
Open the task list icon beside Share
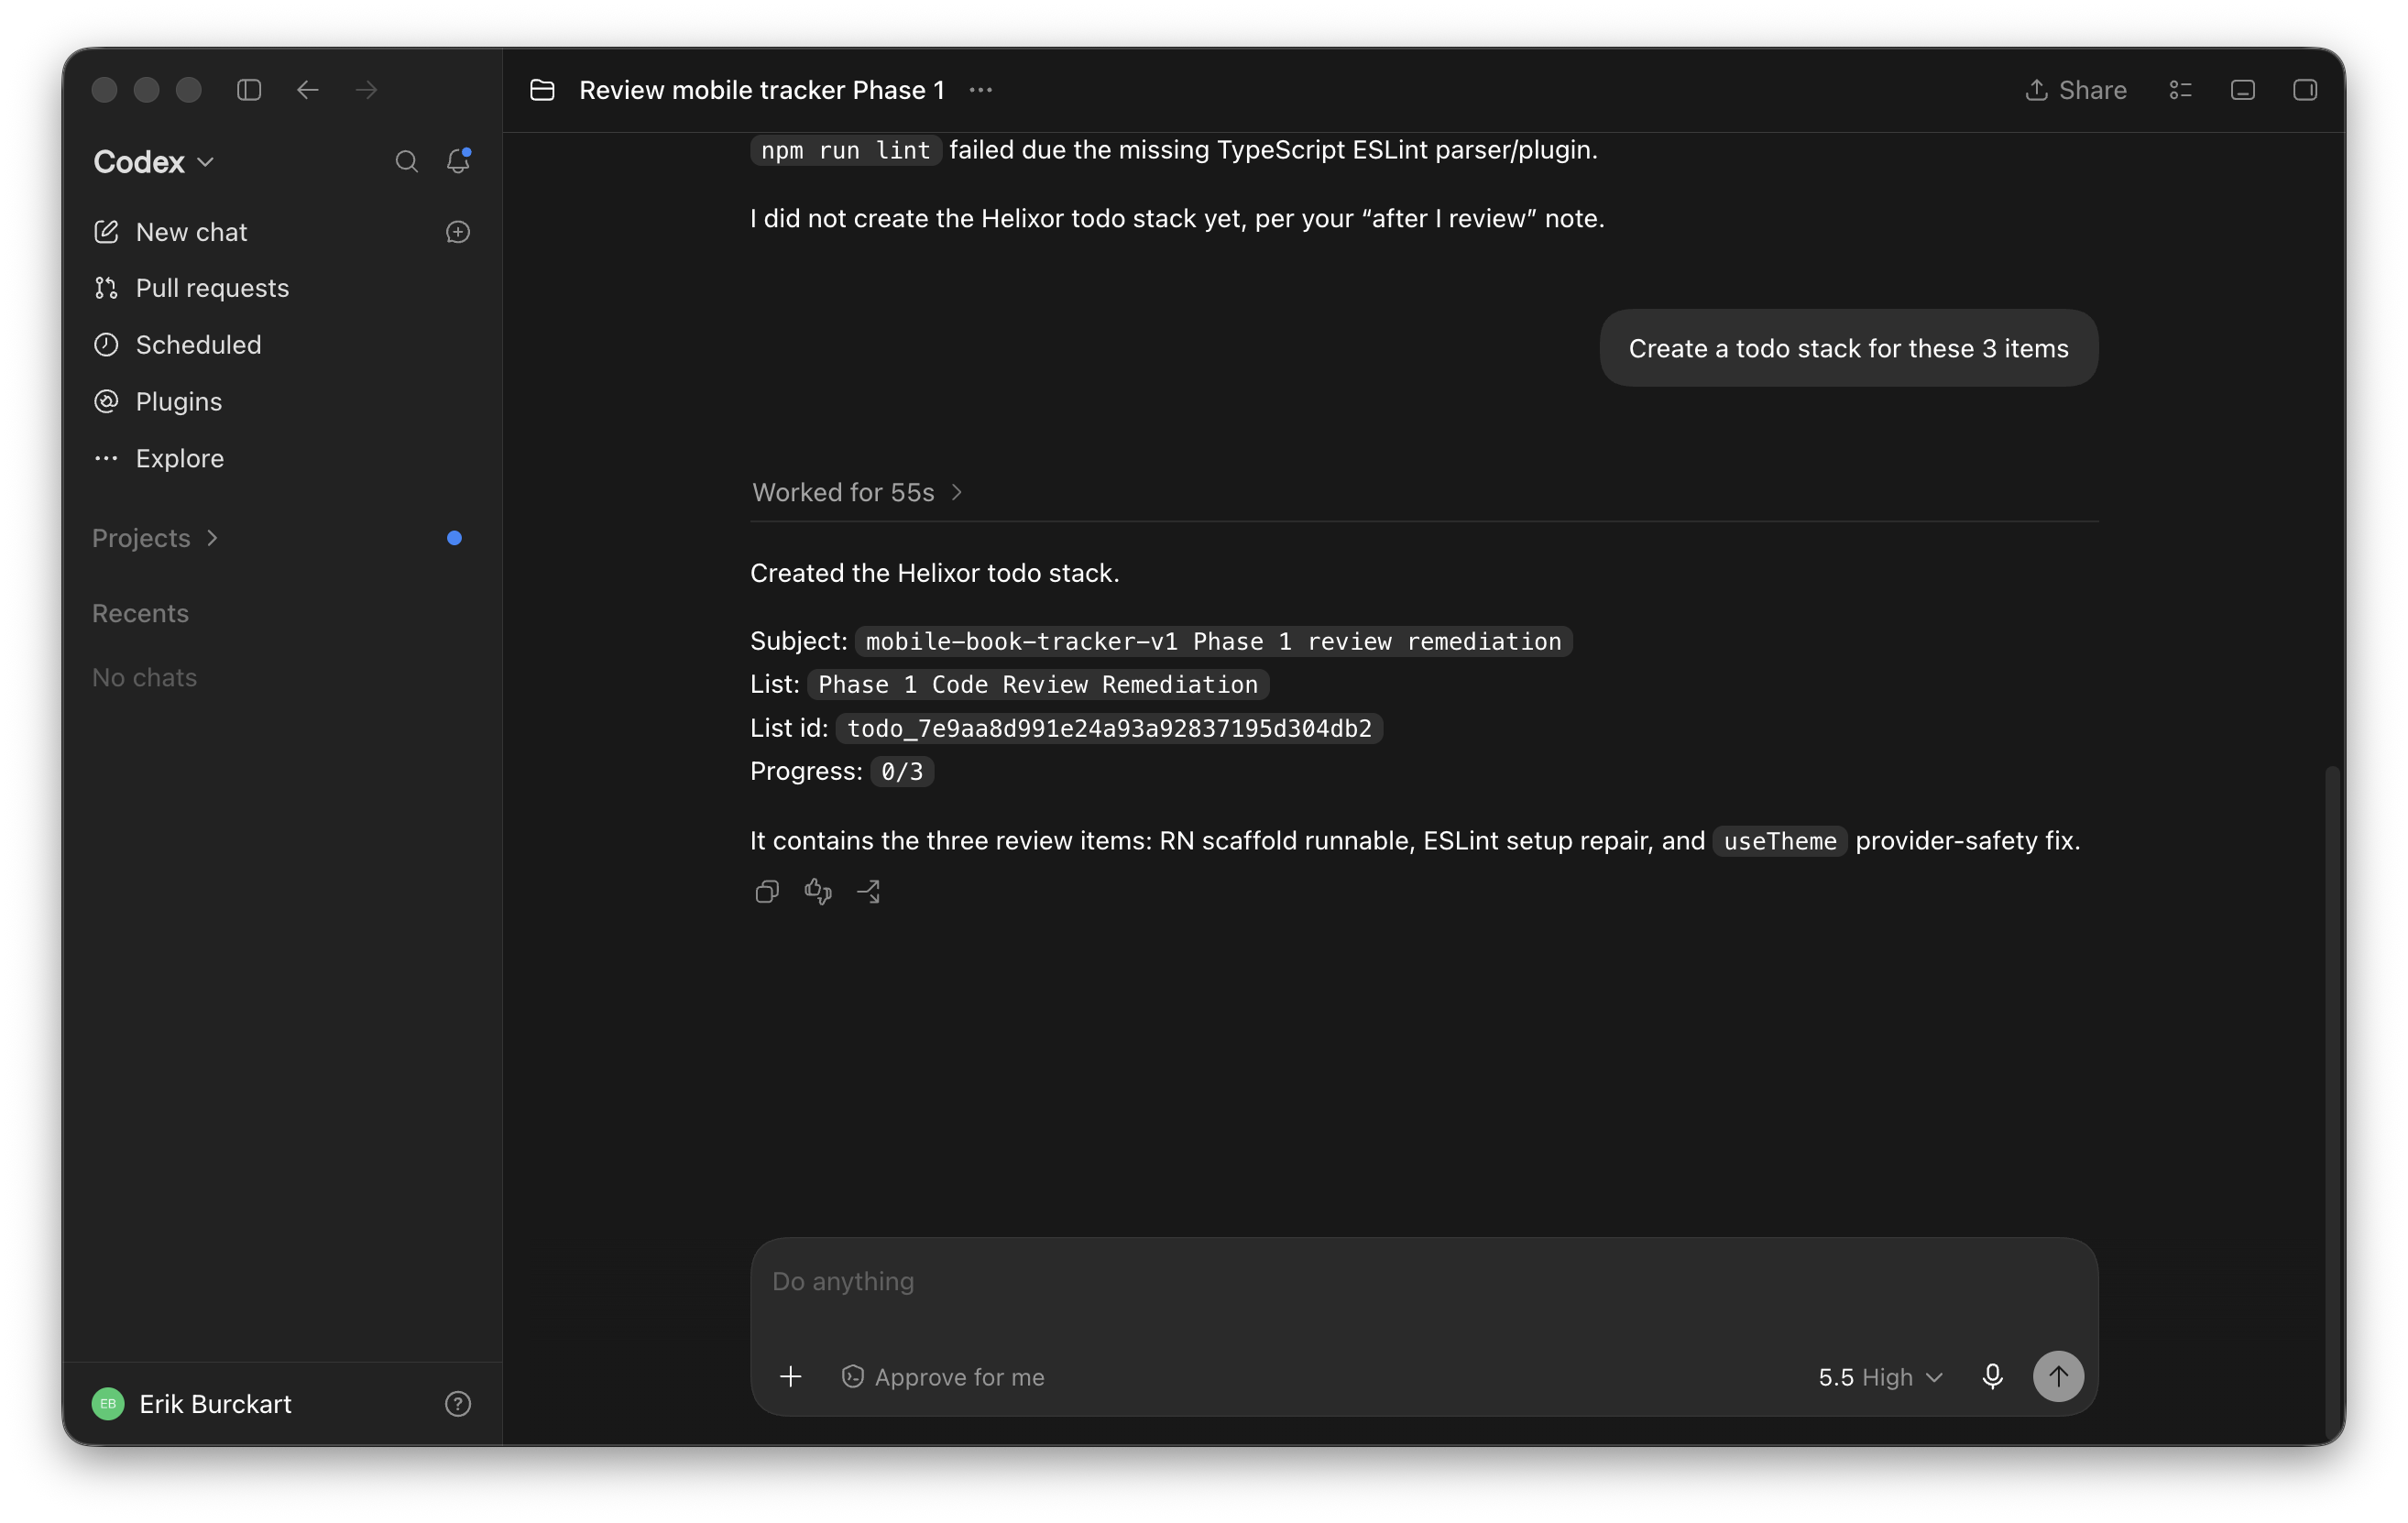click(x=2181, y=90)
